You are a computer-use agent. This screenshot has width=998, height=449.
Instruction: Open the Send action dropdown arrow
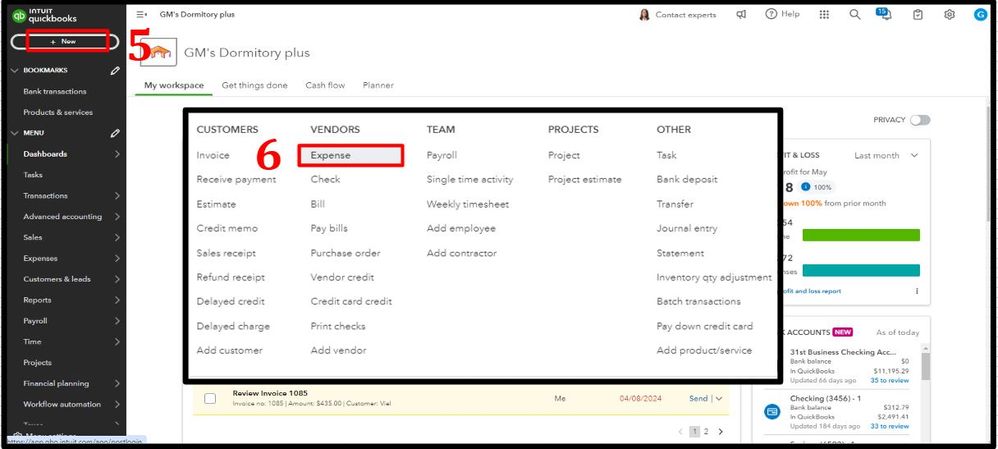pyautogui.click(x=719, y=399)
